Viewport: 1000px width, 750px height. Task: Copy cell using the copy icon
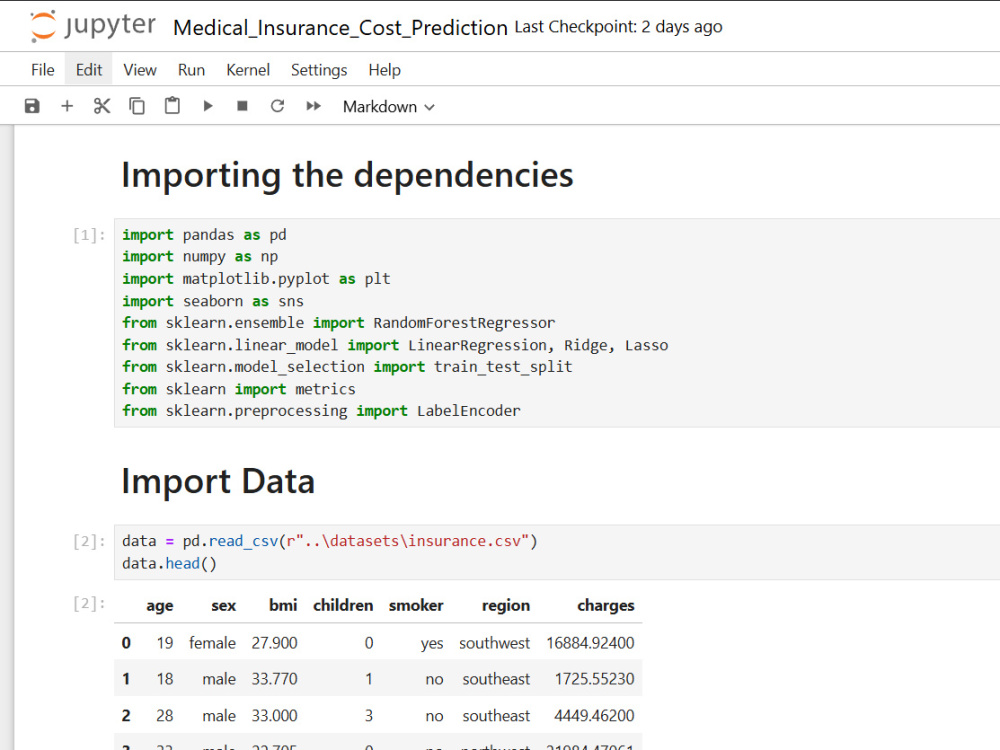pyautogui.click(x=137, y=106)
